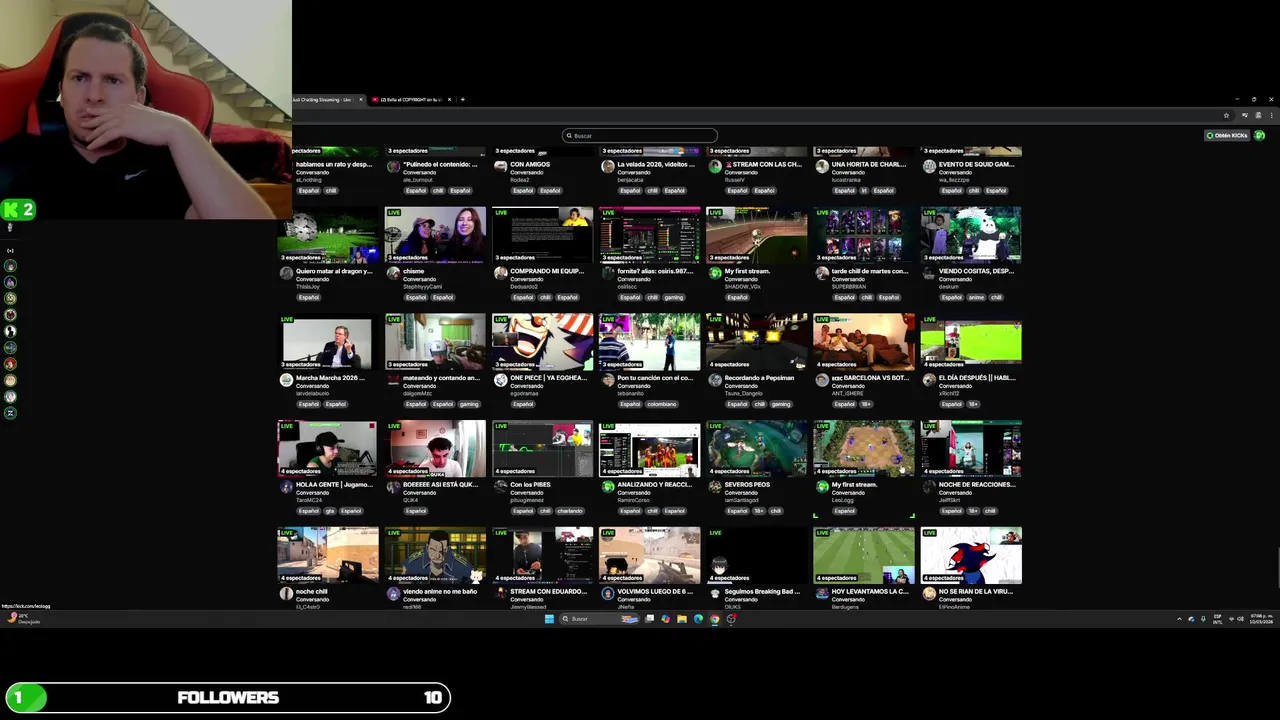Viewport: 1280px width, 720px height.
Task: Open 'ANALIZANDO Y REACCI...' stream title
Action: click(x=654, y=485)
